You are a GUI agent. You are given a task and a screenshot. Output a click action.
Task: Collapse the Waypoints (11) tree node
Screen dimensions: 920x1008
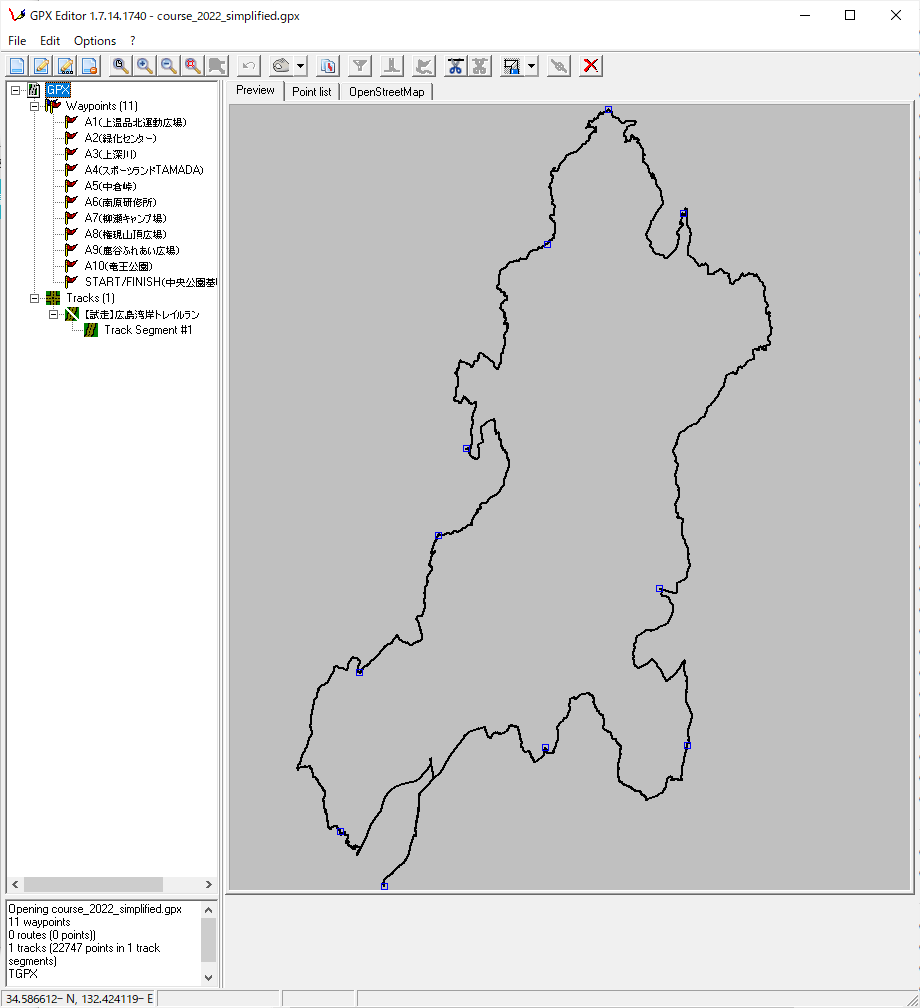(35, 106)
